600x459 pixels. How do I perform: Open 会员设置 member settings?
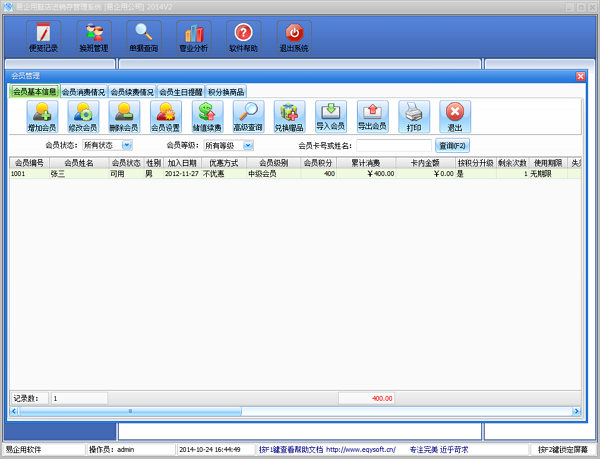tap(166, 117)
